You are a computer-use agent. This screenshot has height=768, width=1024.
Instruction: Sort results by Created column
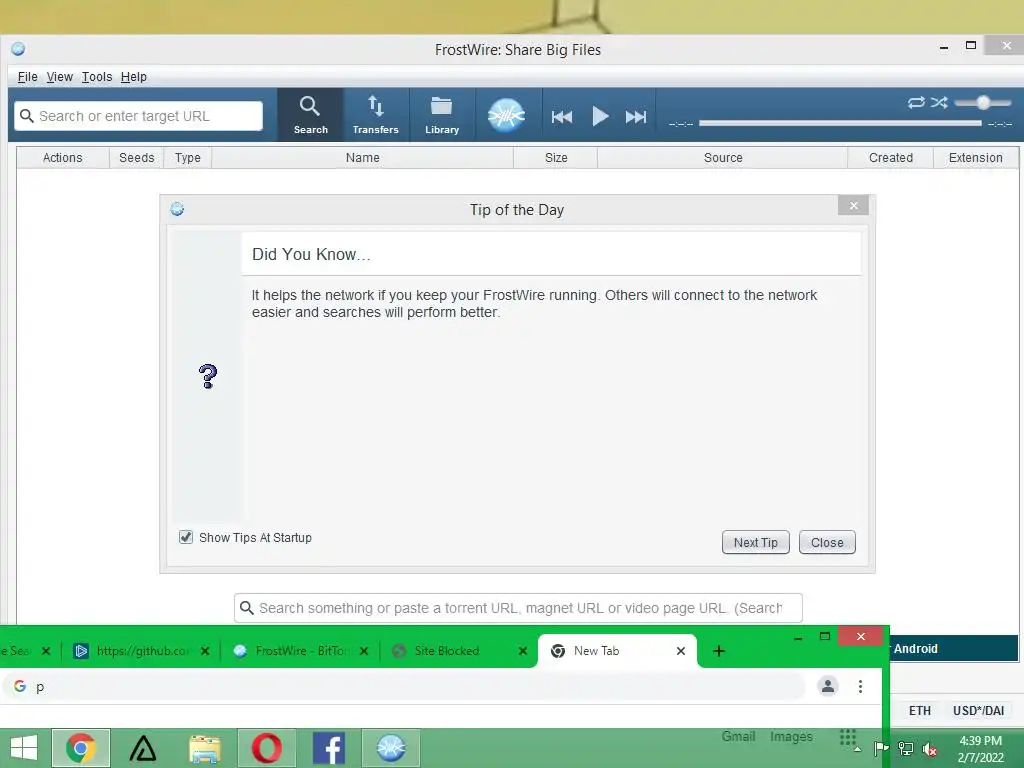891,157
